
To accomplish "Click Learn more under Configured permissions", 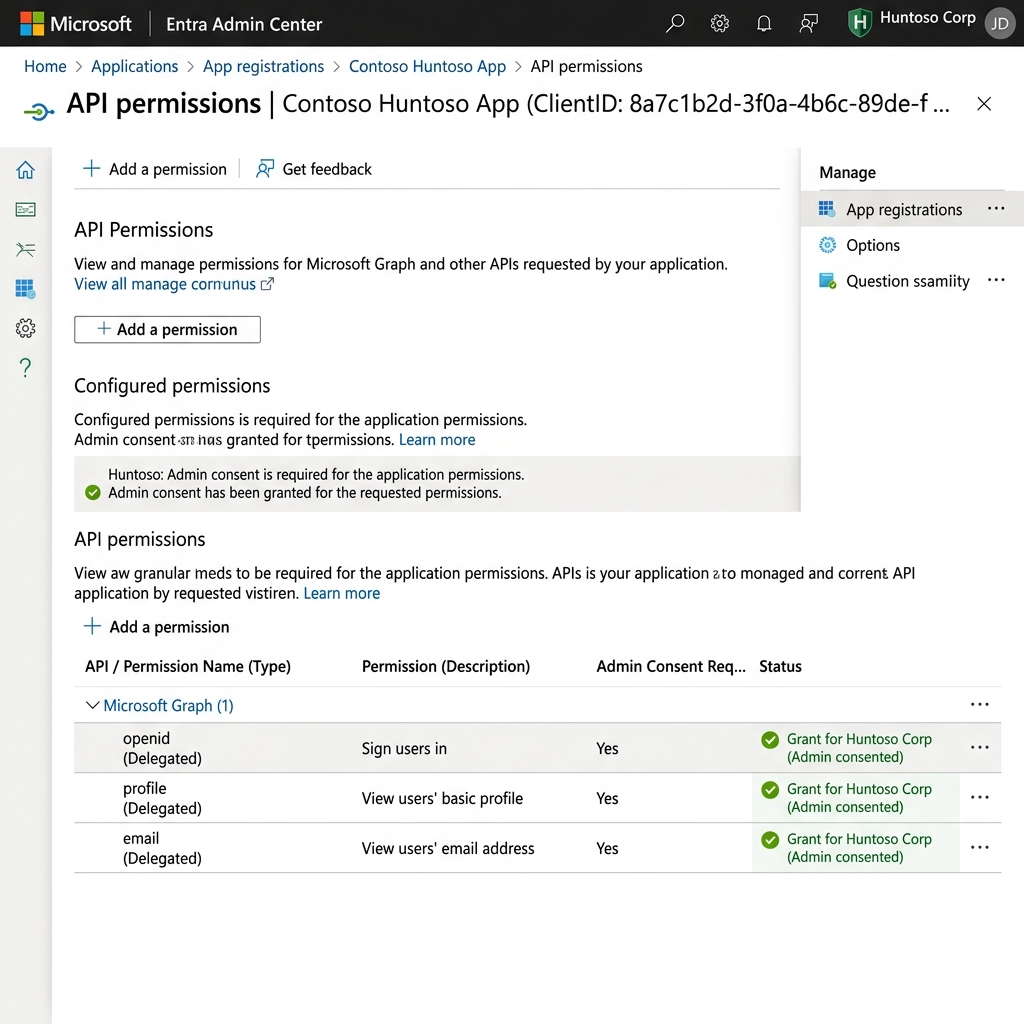I will (x=437, y=440).
